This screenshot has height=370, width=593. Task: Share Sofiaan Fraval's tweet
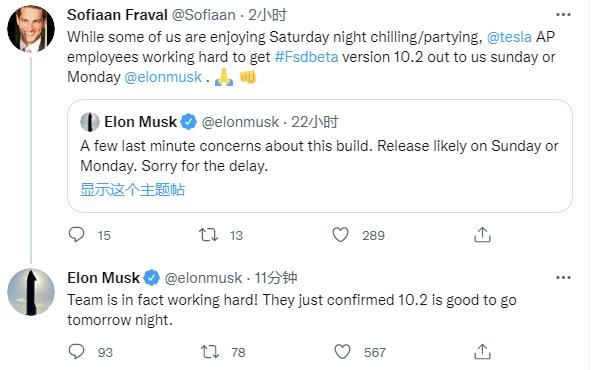[x=482, y=235]
